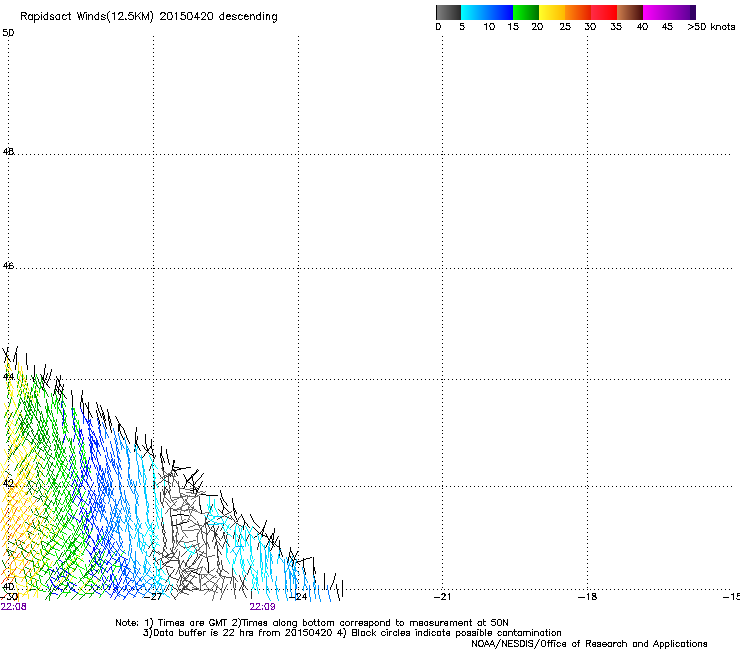Click the '>50 knots' legend label
This screenshot has height=650, width=740.
(x=711, y=27)
